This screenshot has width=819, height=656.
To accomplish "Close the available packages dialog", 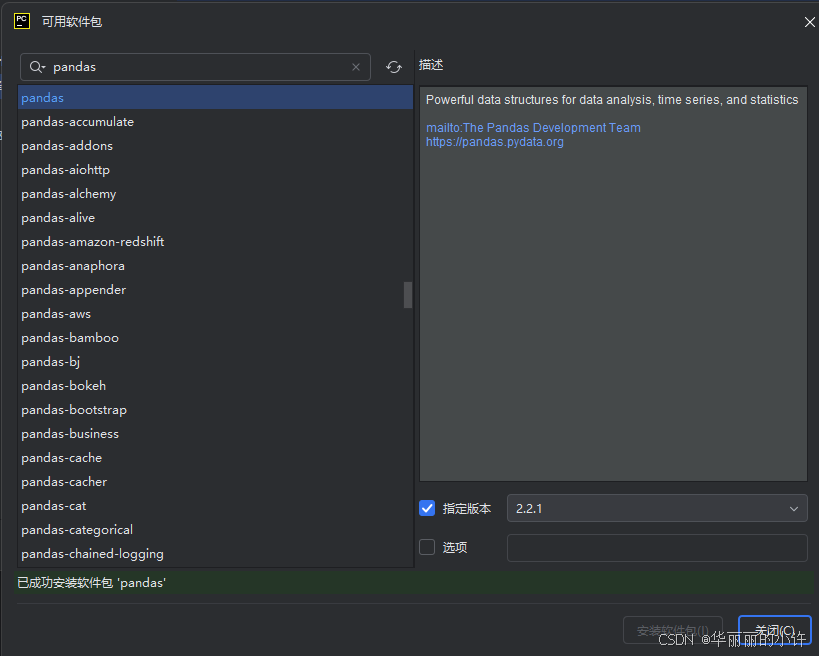I will click(809, 22).
